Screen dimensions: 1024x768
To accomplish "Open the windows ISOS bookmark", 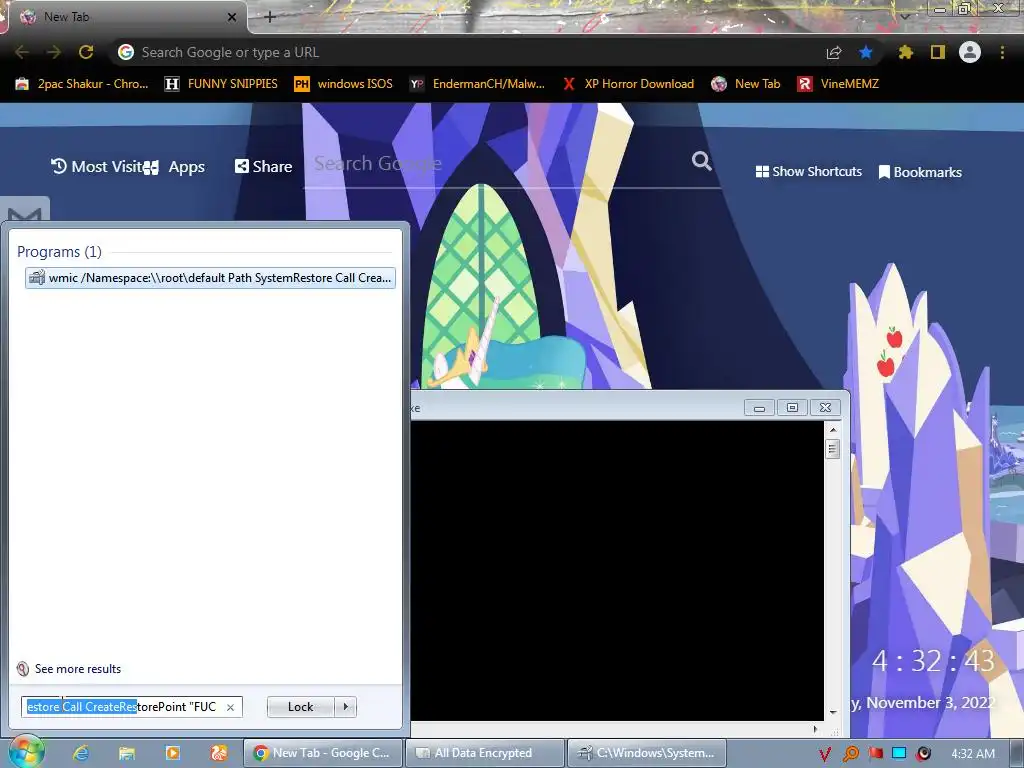I will pyautogui.click(x=344, y=84).
